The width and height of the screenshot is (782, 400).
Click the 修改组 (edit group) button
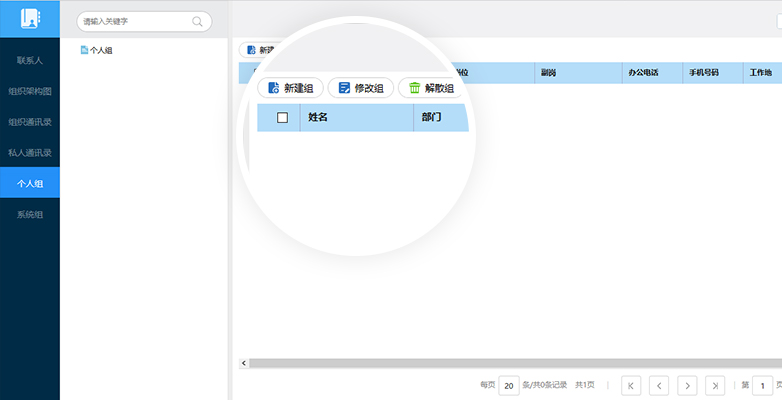360,88
